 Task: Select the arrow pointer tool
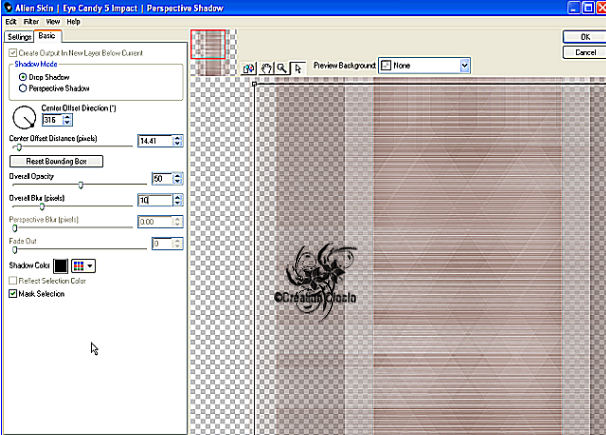coord(298,69)
